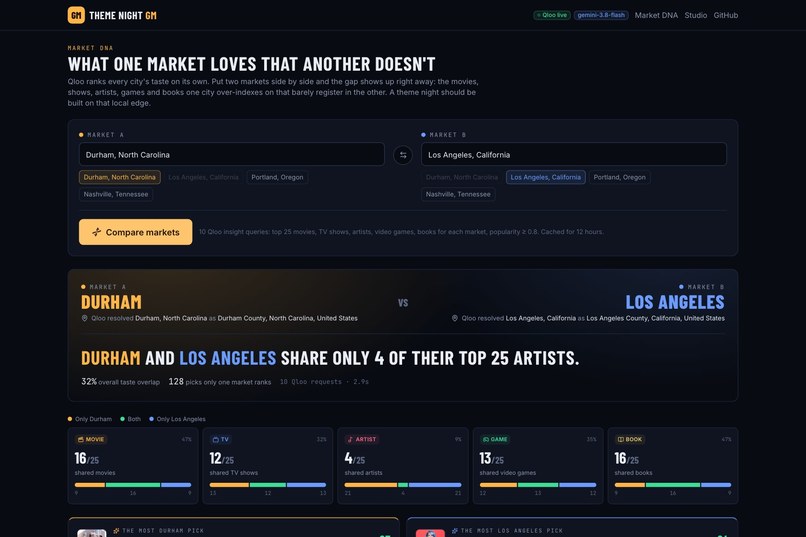Focus the Market B input field
Viewport: 806px width, 537px height.
click(574, 155)
